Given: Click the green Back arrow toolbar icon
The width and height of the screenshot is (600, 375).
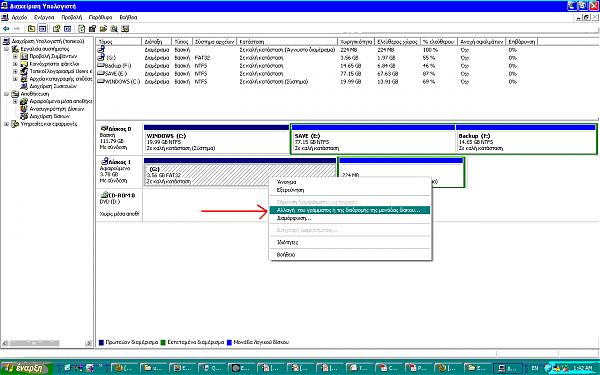Looking at the screenshot, I should (6, 29).
